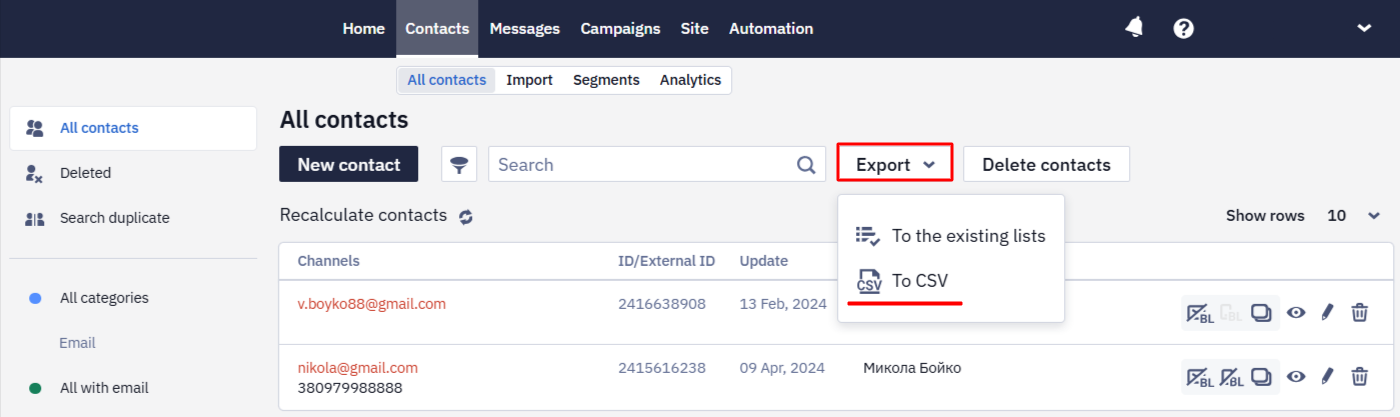Switch to the Analytics sub-tab
Image resolution: width=1400 pixels, height=417 pixels.
point(690,80)
